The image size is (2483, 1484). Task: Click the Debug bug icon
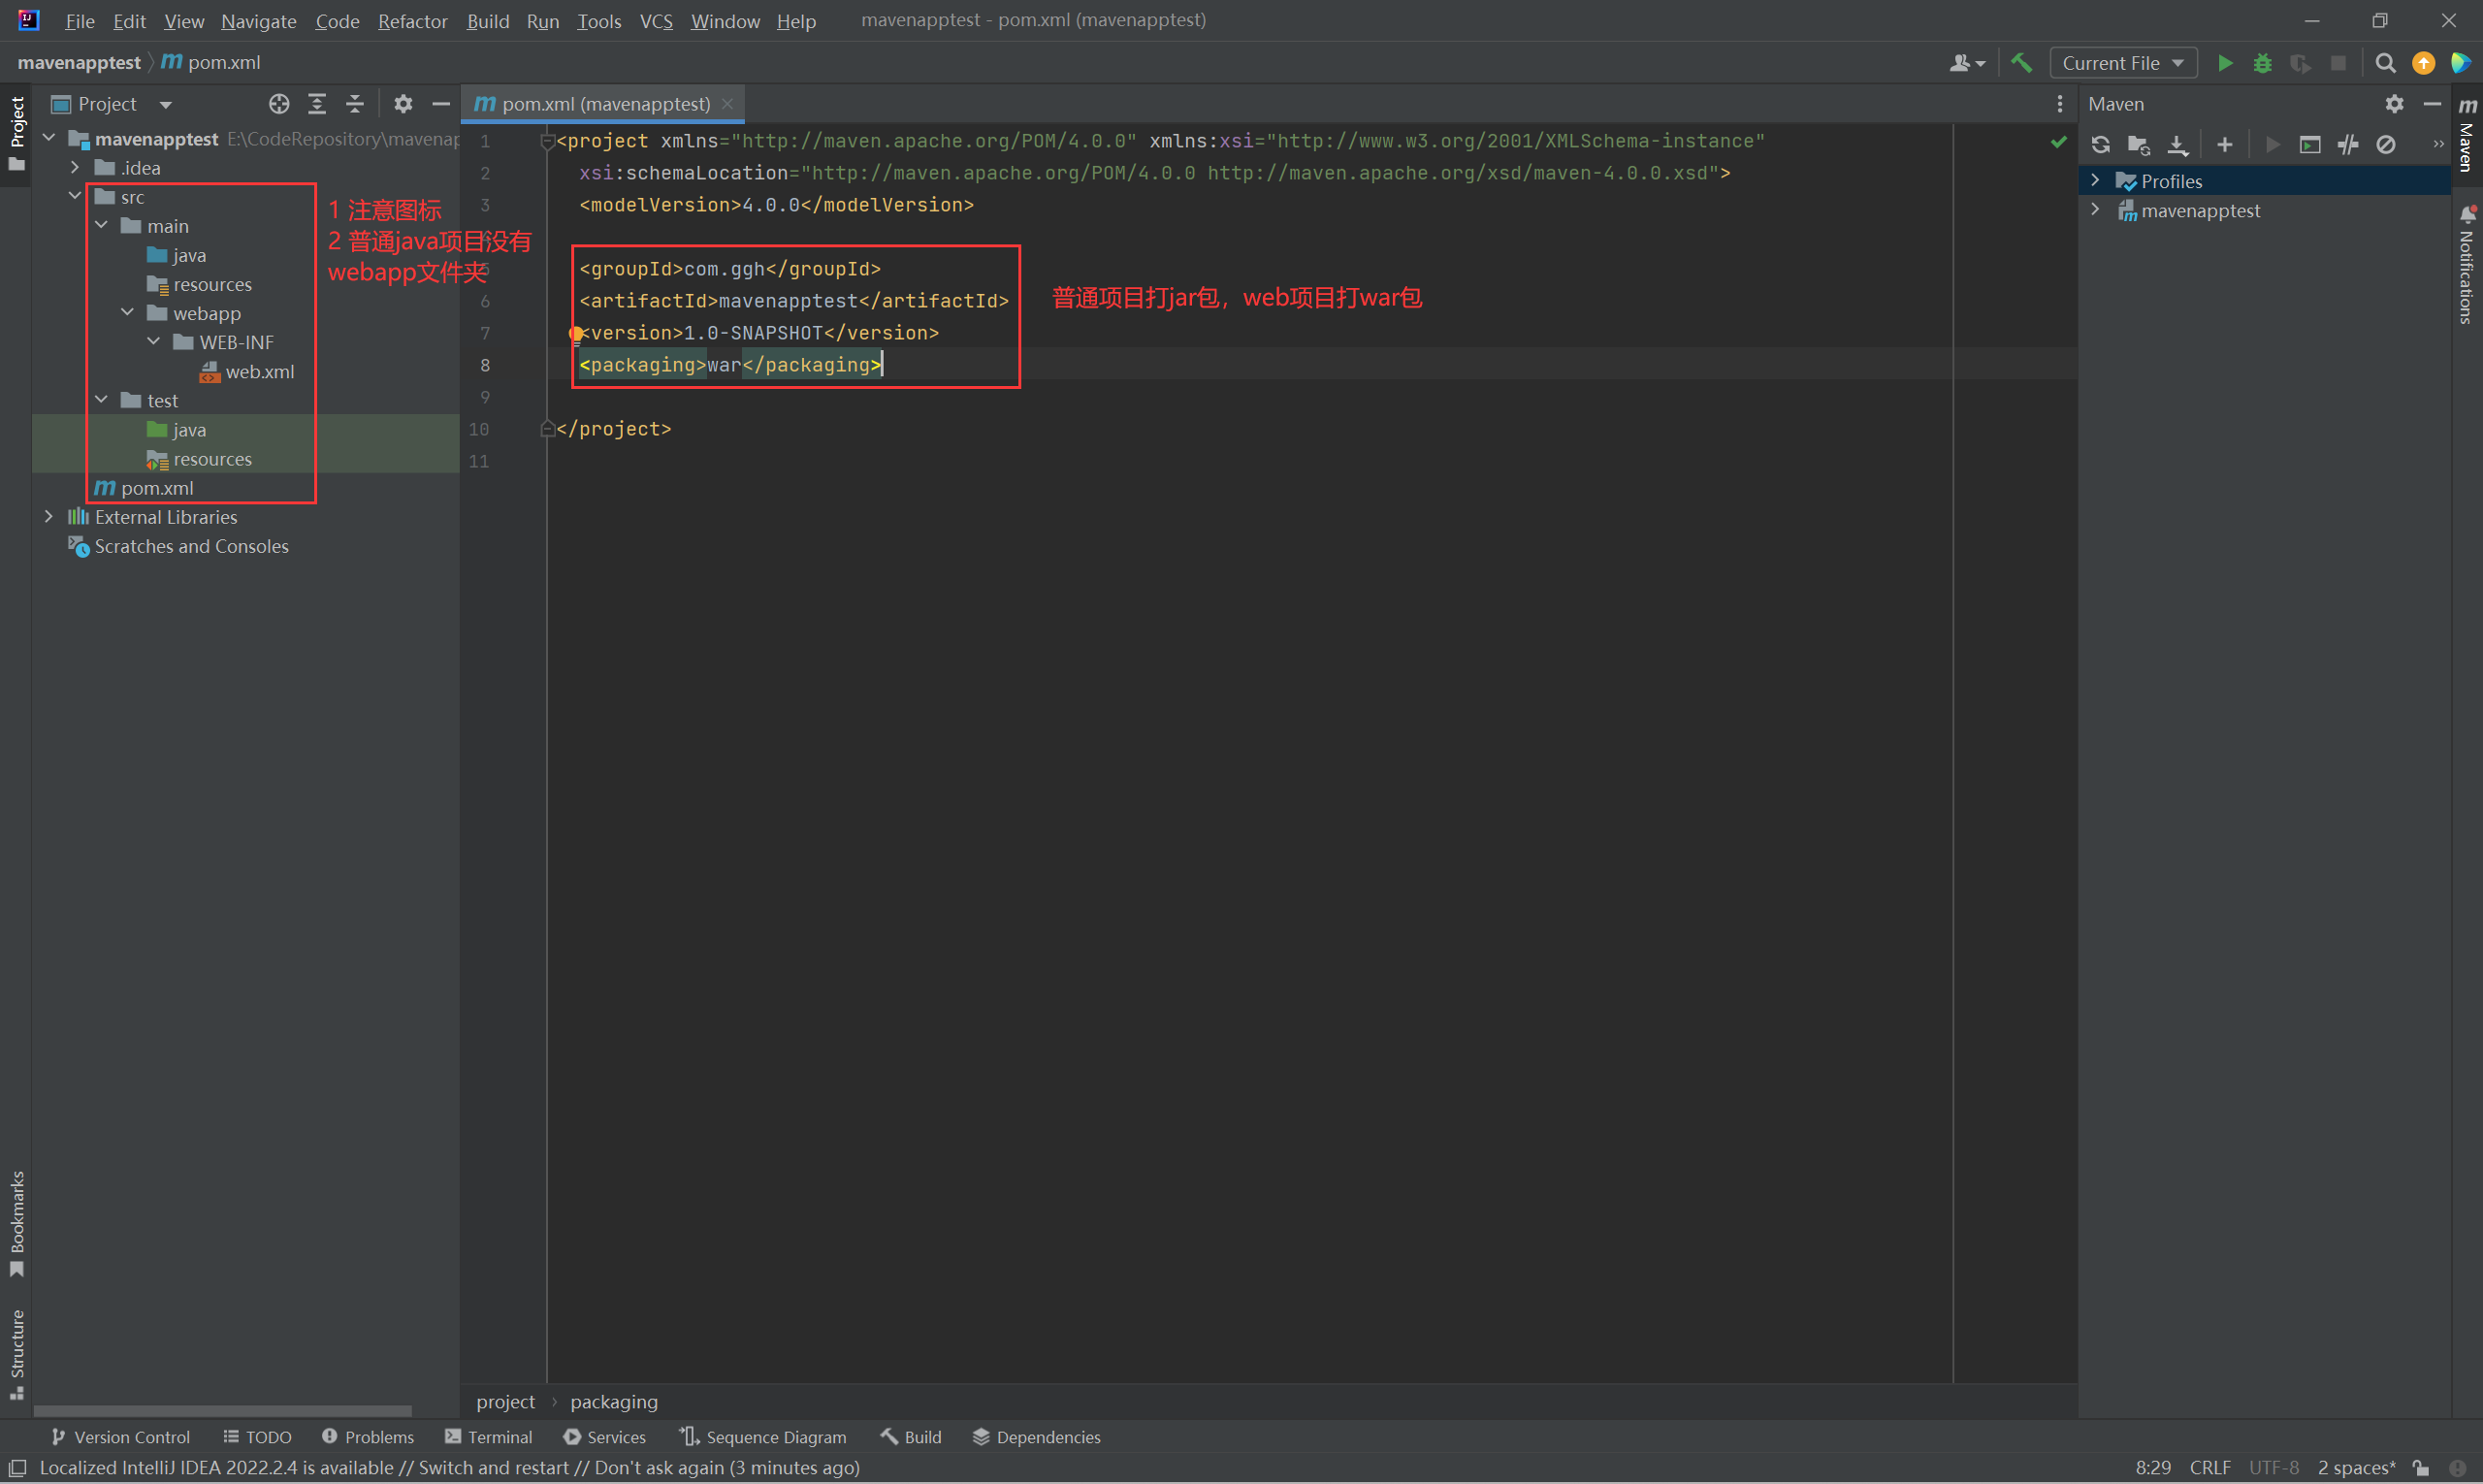pos(2262,63)
